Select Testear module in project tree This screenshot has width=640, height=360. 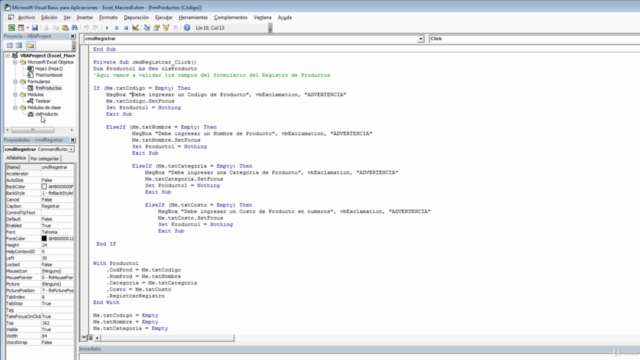point(42,101)
